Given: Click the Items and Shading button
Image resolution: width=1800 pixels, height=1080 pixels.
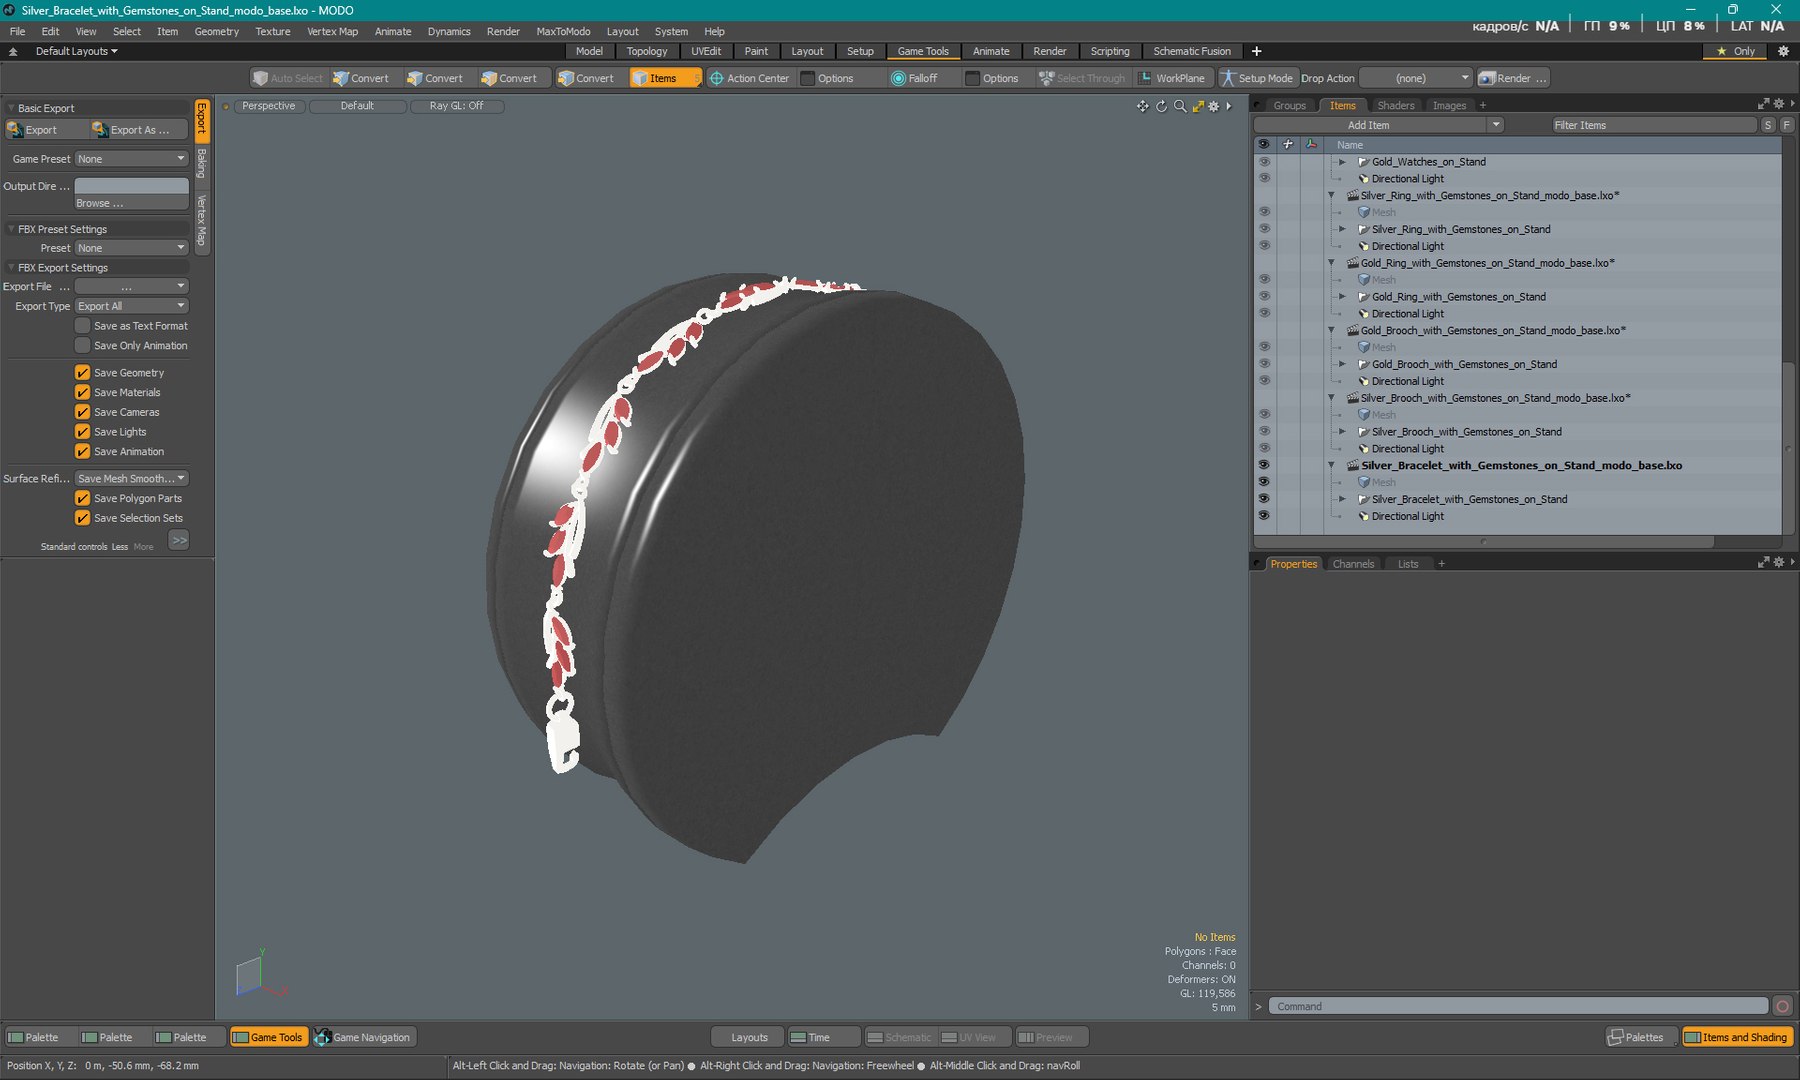Looking at the screenshot, I should tap(1736, 1037).
